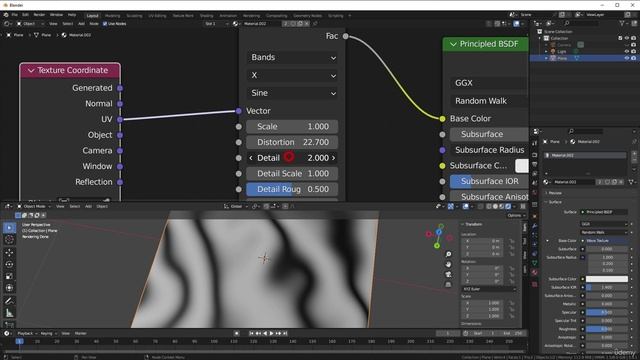Toggle the Use Nodes checkbox
This screenshot has width=640, height=360.
pos(105,24)
